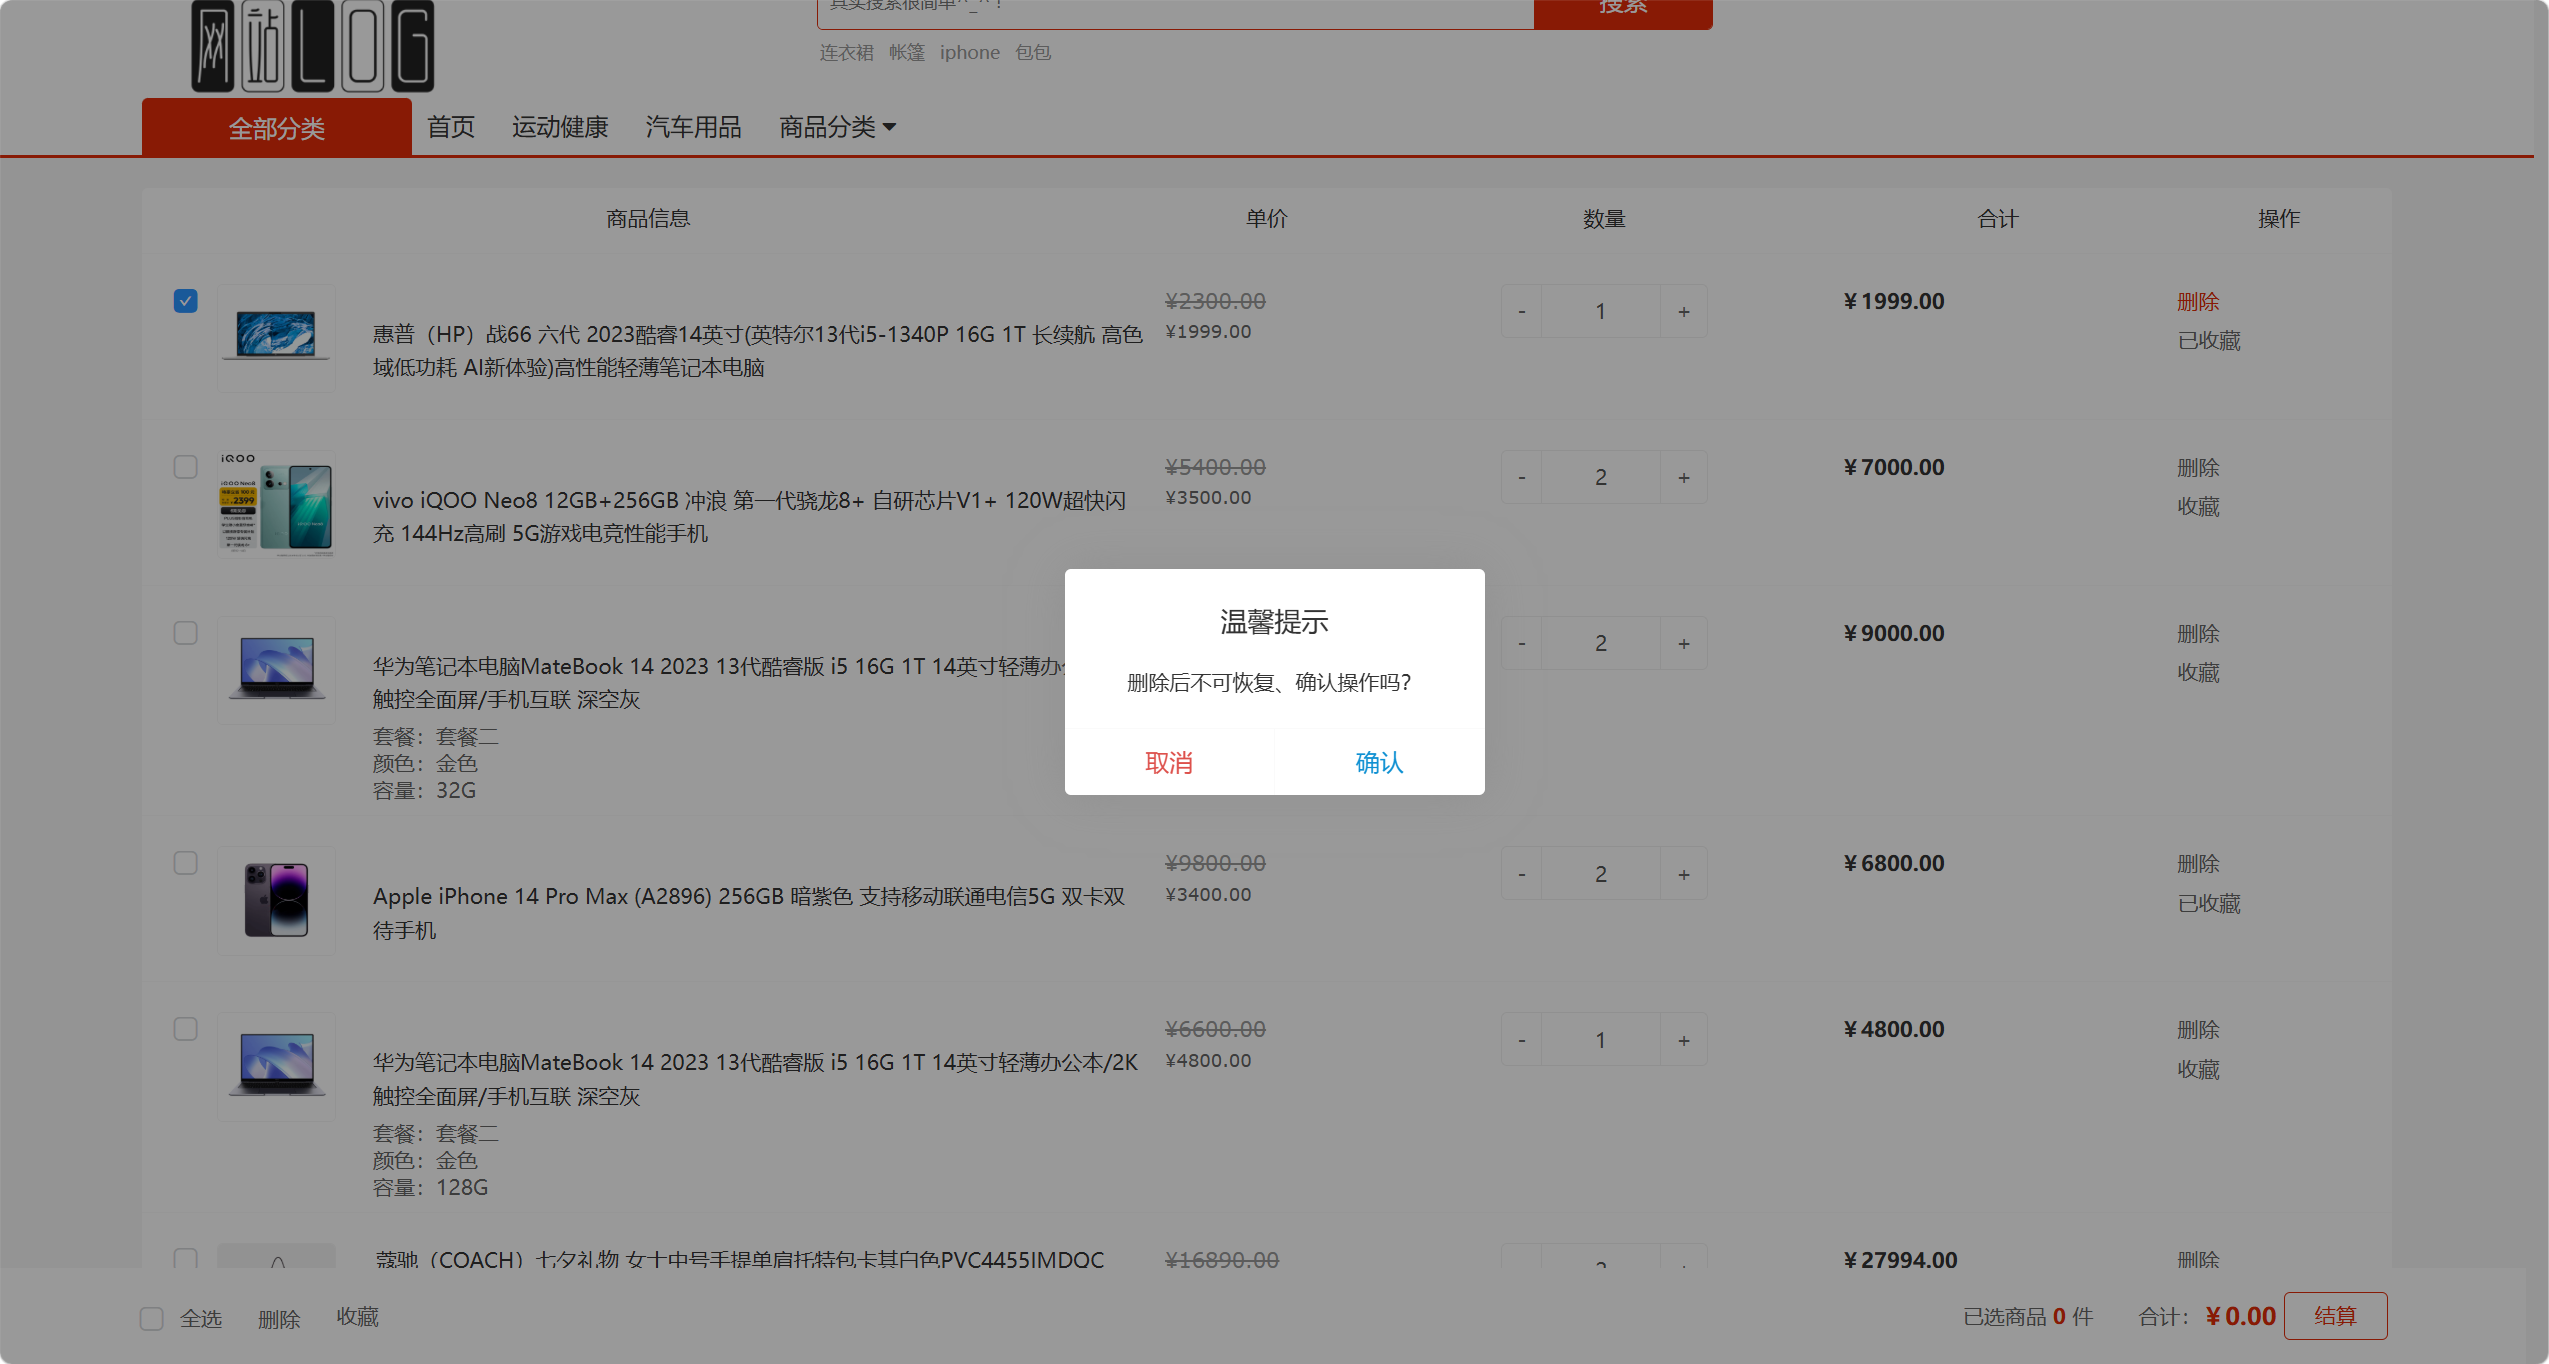Favorite the 32G MateBook 14 with 收藏
The height and width of the screenshot is (1364, 2549).
2198,673
